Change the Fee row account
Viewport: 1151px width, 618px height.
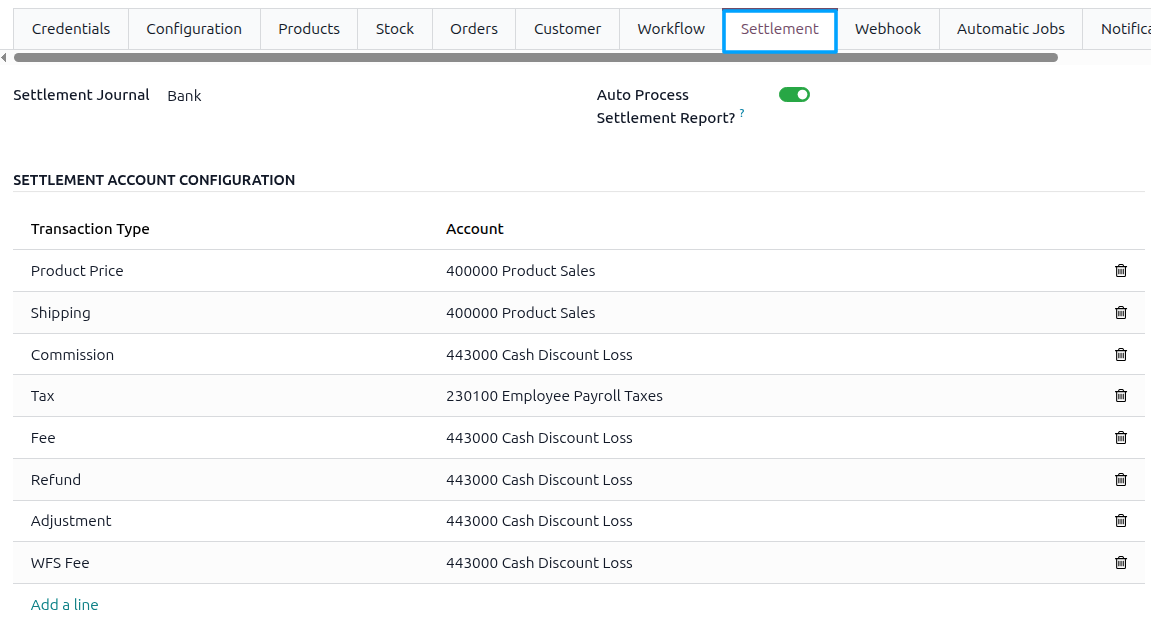[539, 437]
